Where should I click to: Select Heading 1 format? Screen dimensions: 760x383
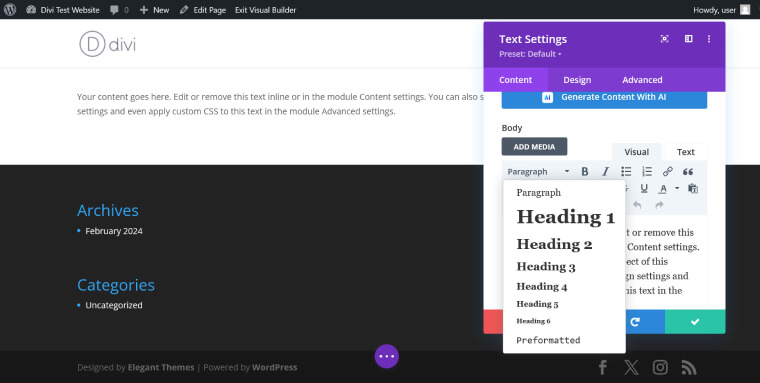(564, 217)
